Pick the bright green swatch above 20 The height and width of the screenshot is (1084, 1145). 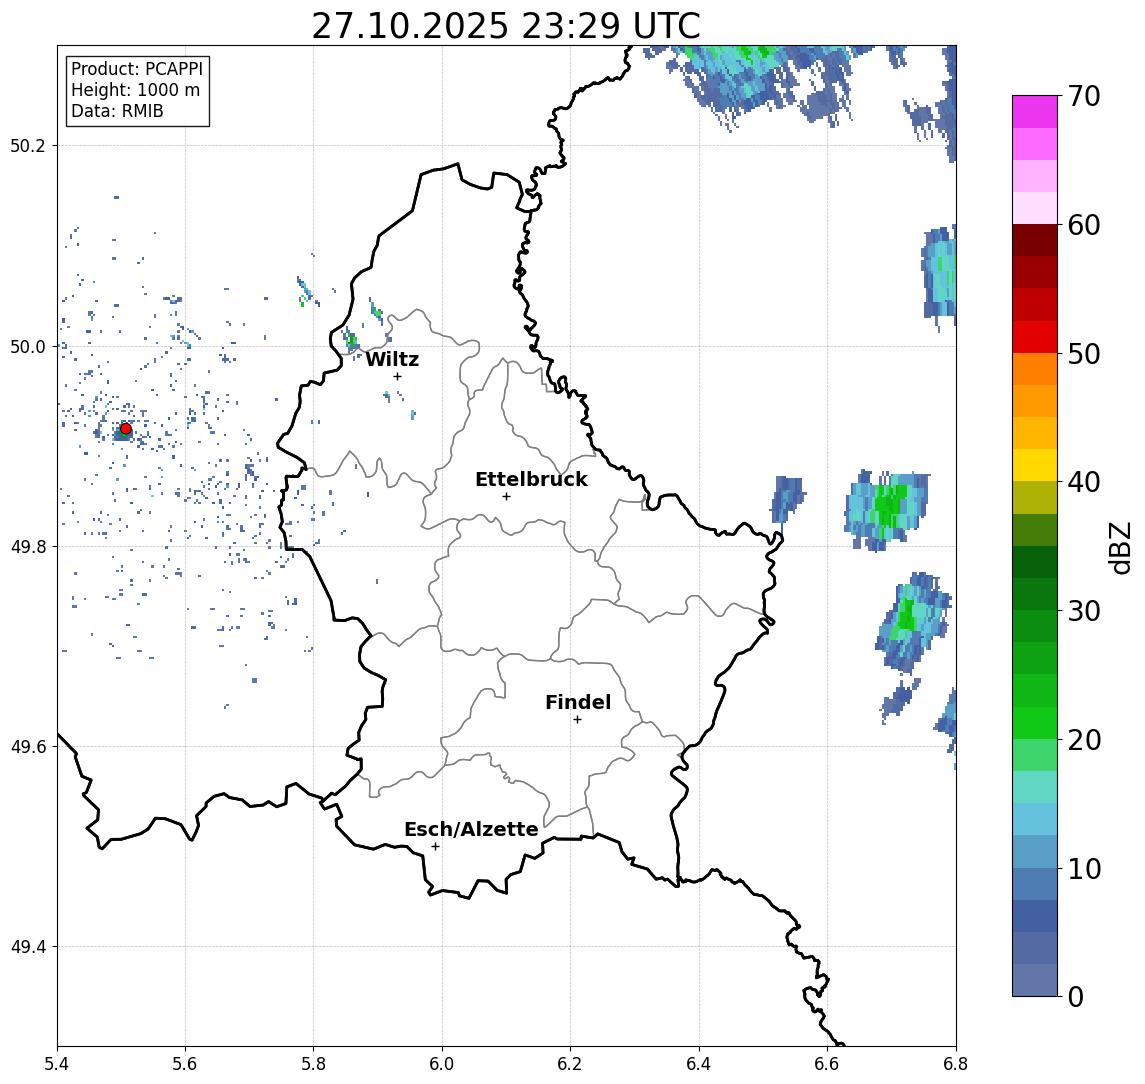[x=1035, y=722]
